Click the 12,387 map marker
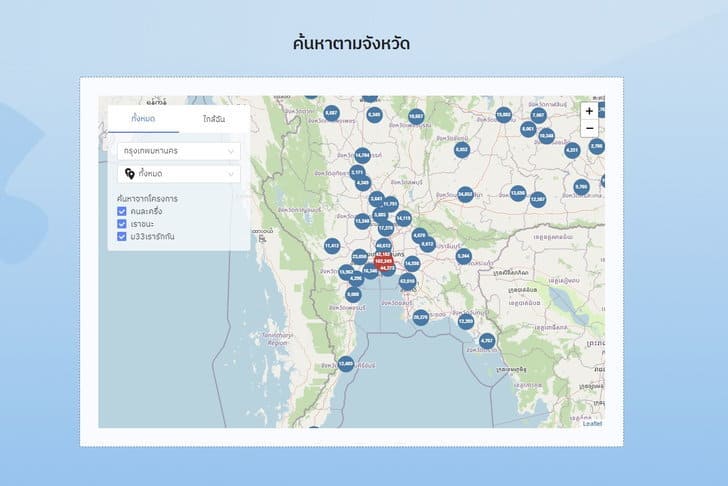This screenshot has height=486, width=728. click(538, 200)
